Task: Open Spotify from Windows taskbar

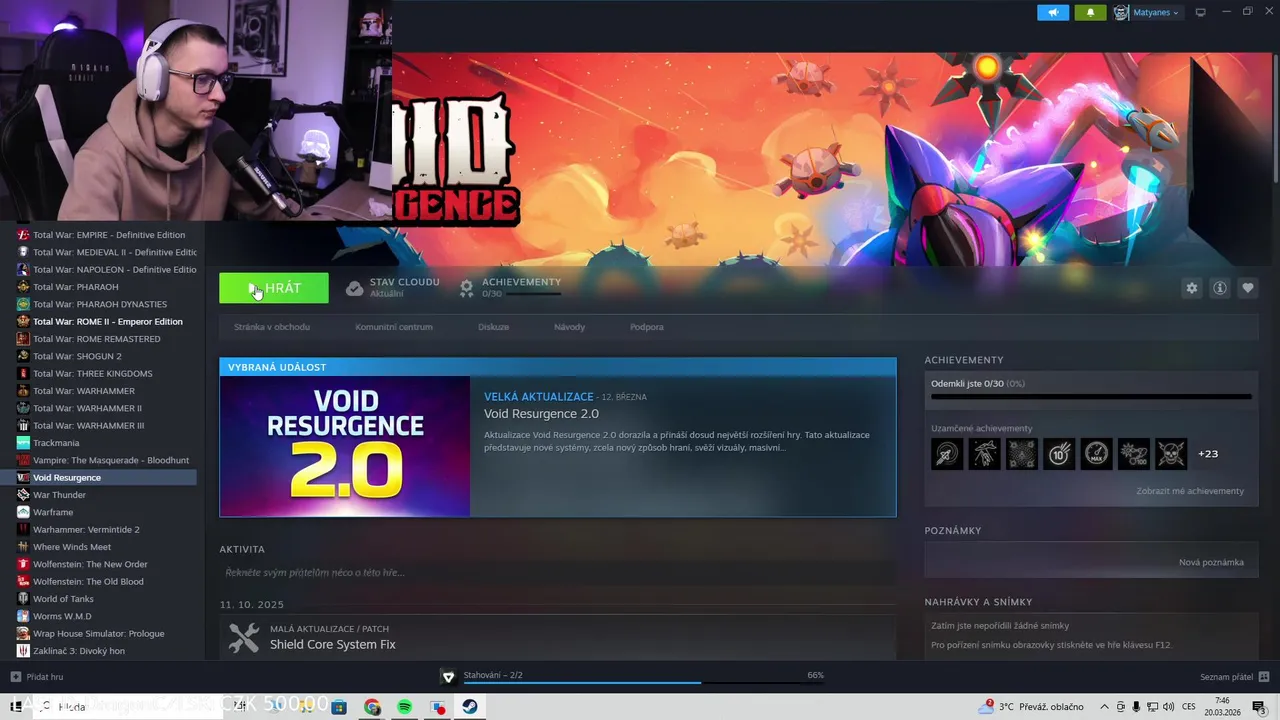Action: click(x=405, y=707)
